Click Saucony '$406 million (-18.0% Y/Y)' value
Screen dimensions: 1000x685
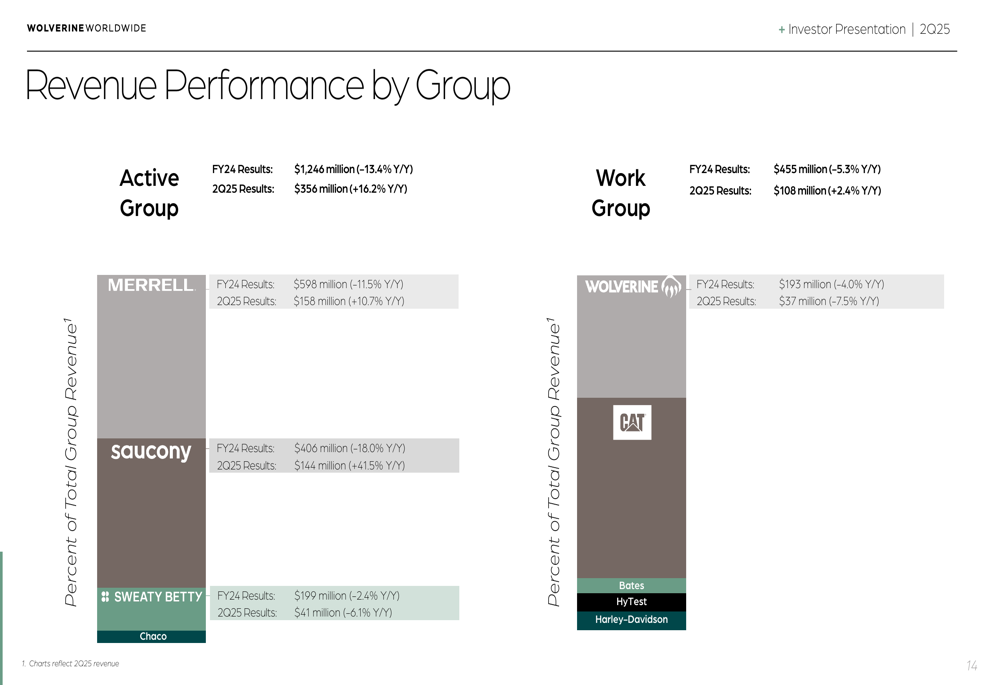point(349,448)
